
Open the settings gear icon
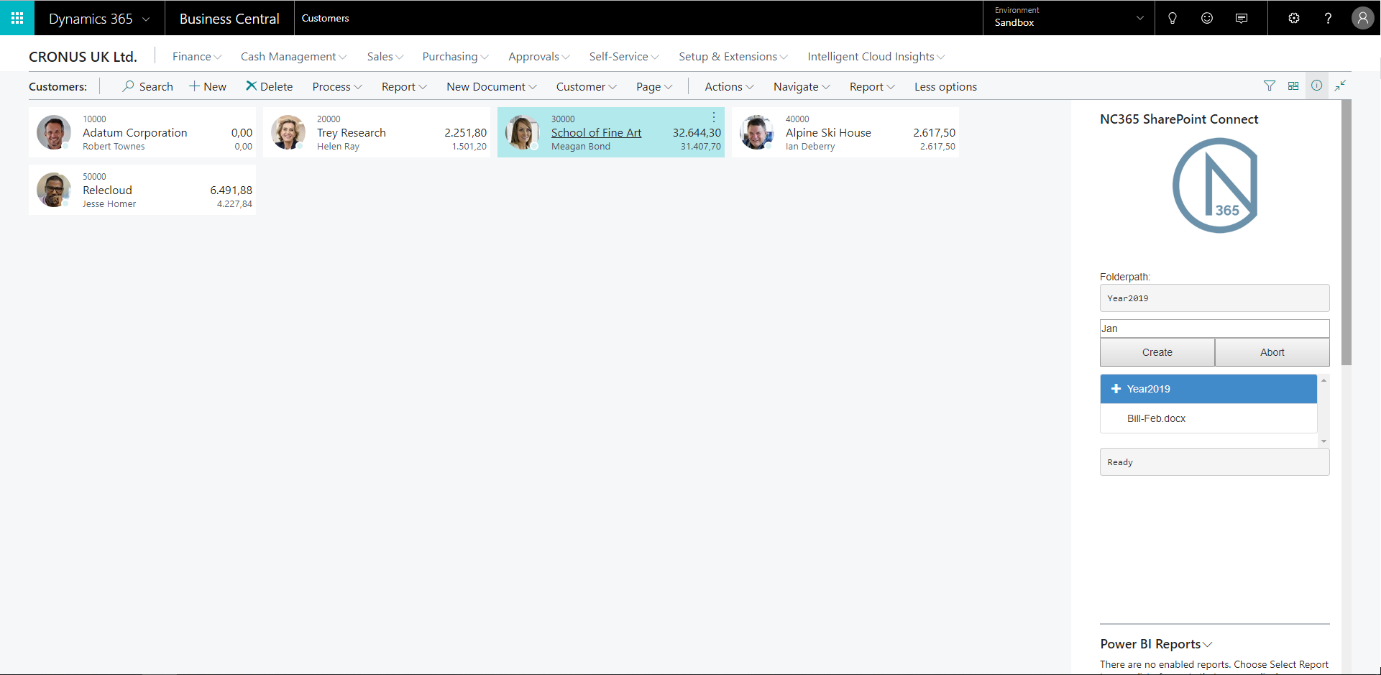coord(1294,18)
